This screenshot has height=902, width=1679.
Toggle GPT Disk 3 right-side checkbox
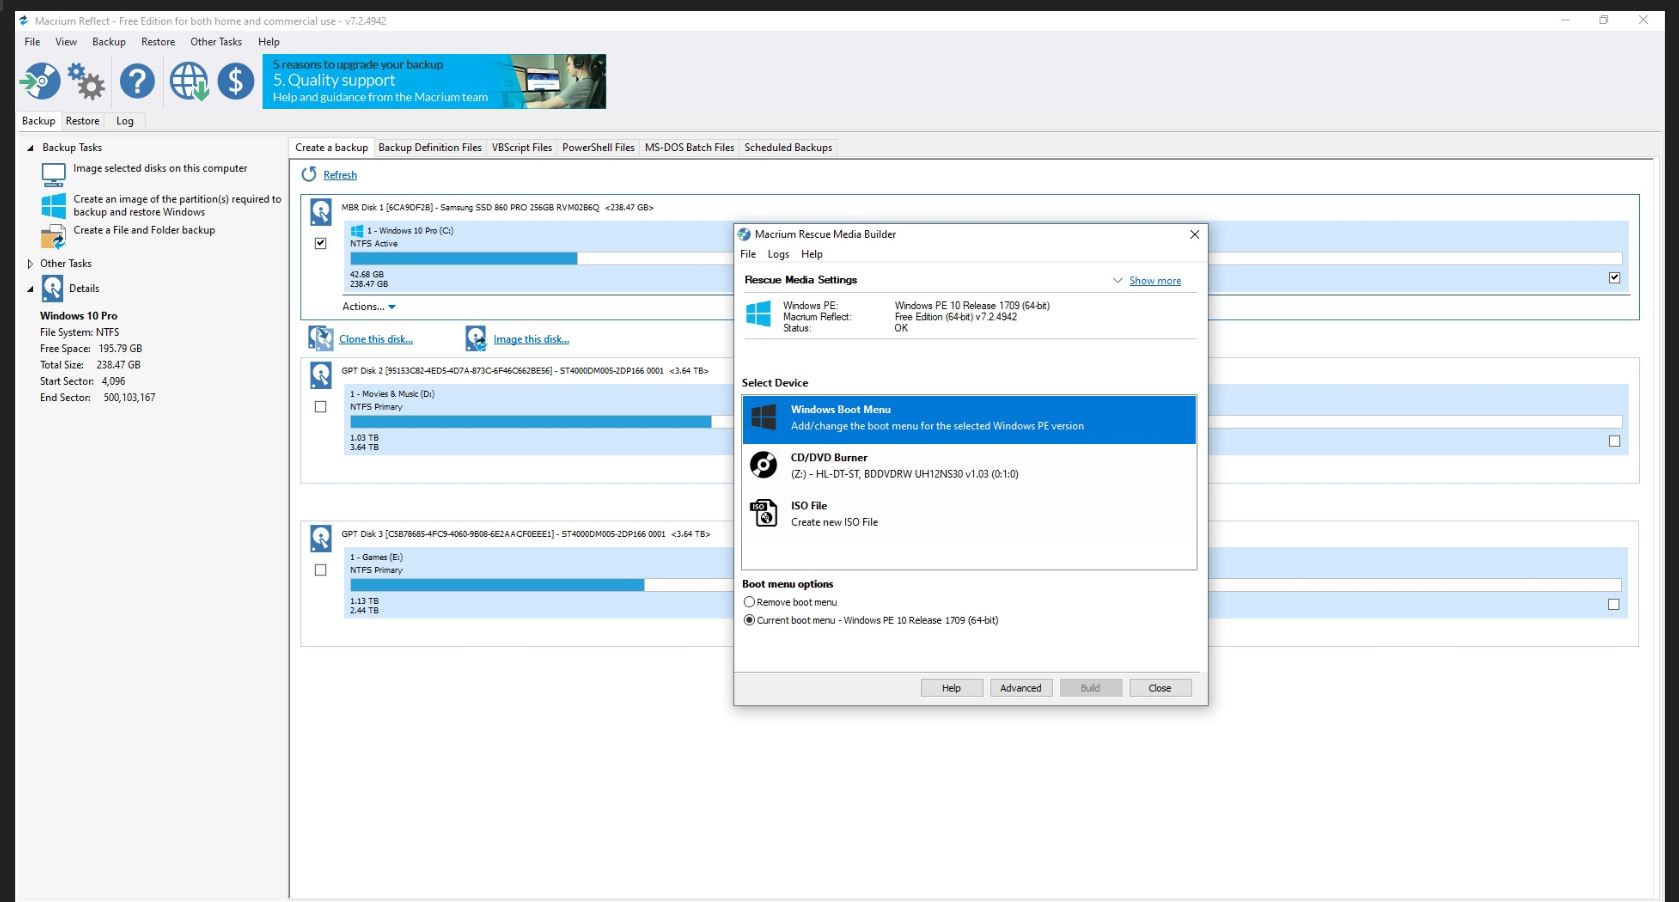[x=1613, y=604]
